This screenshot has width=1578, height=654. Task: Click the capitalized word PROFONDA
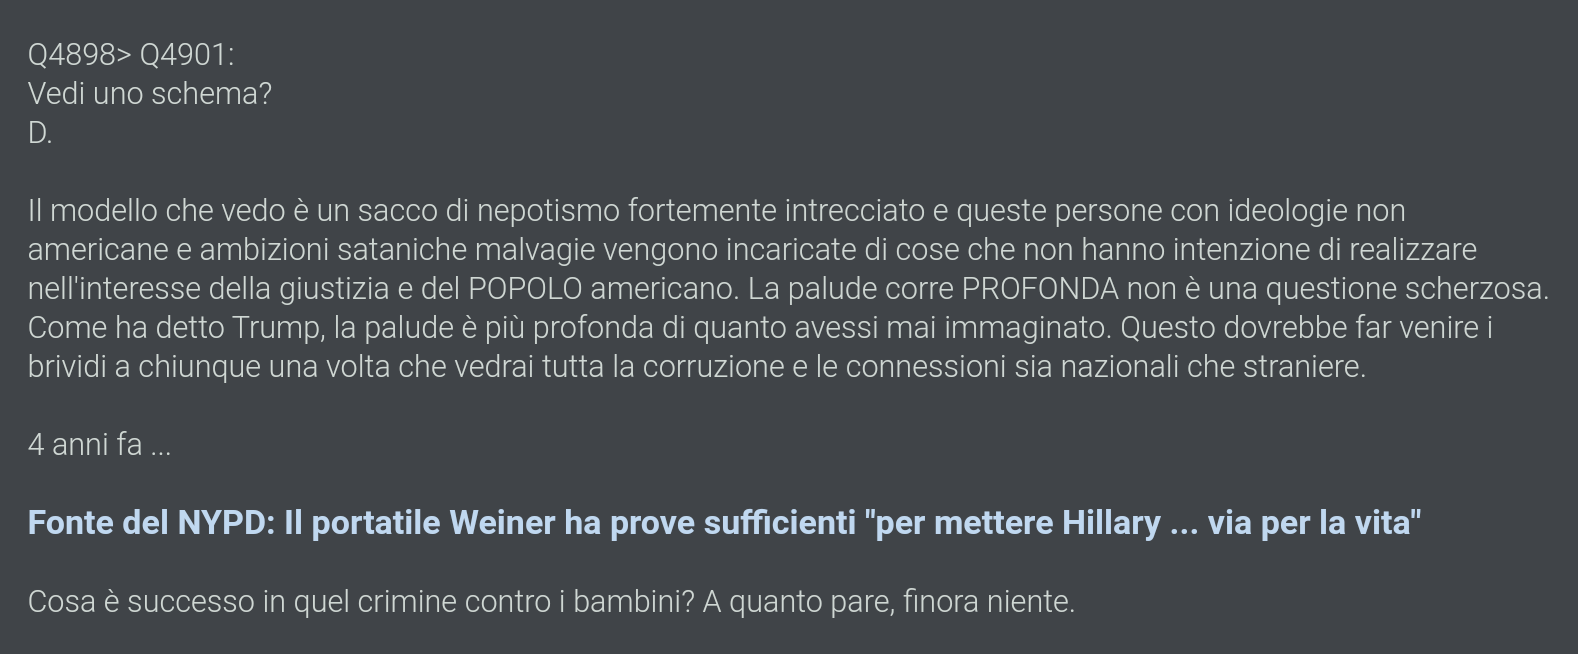click(x=1040, y=289)
